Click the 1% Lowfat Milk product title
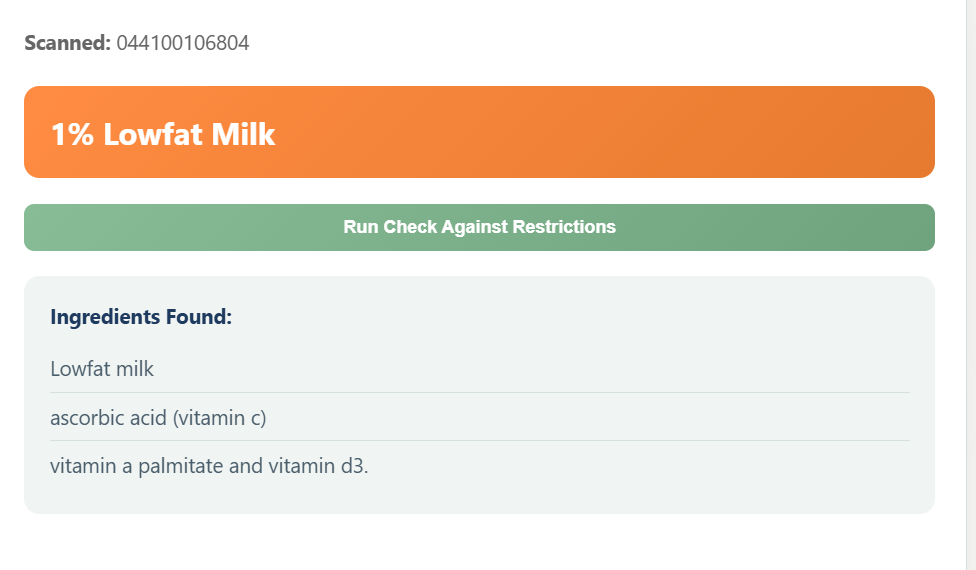976x570 pixels. [x=163, y=134]
